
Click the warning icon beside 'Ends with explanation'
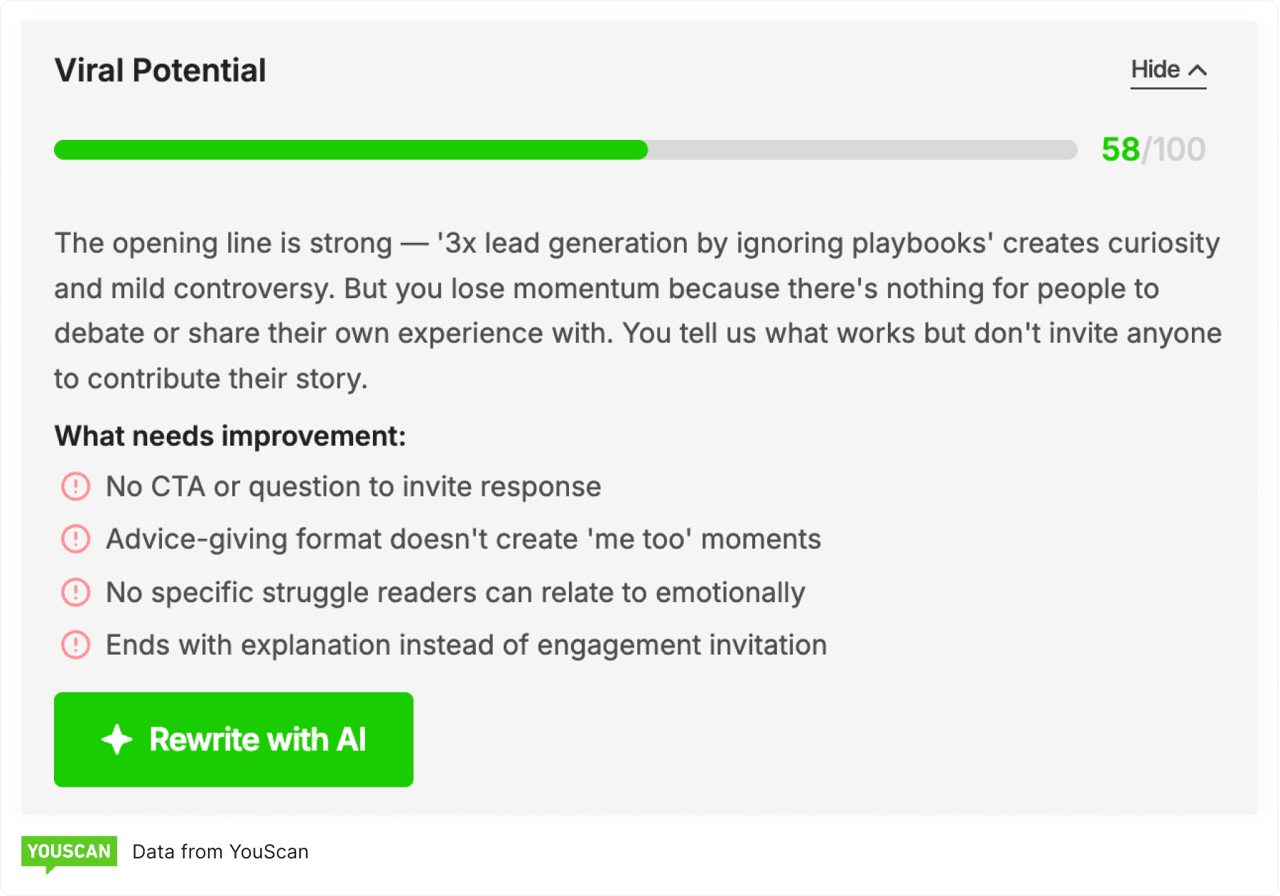[75, 645]
